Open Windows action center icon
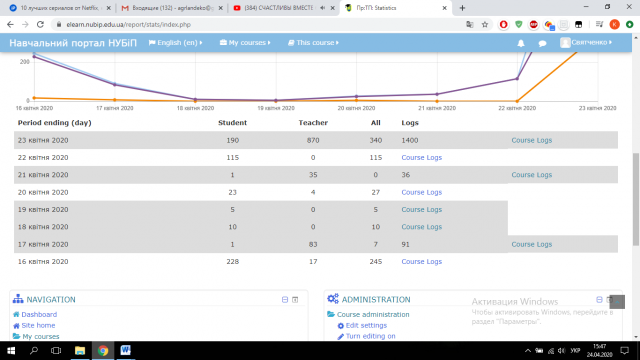 click(624, 351)
